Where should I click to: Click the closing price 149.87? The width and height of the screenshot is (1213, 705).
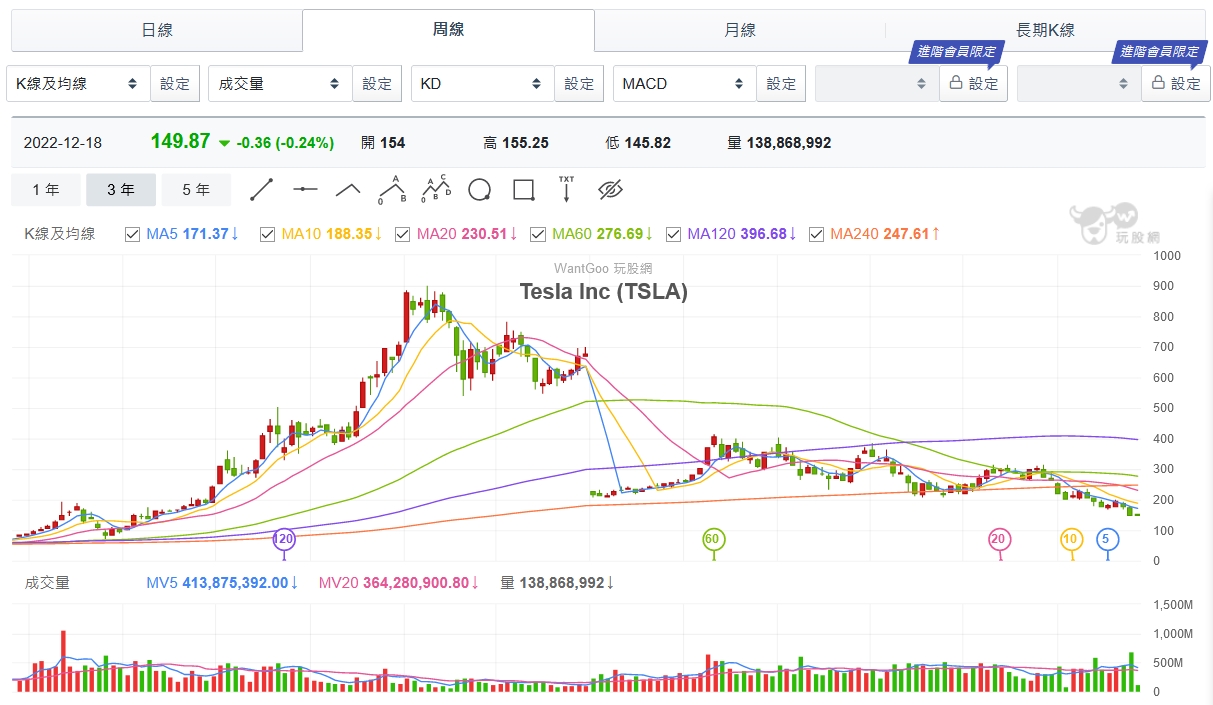coord(180,142)
